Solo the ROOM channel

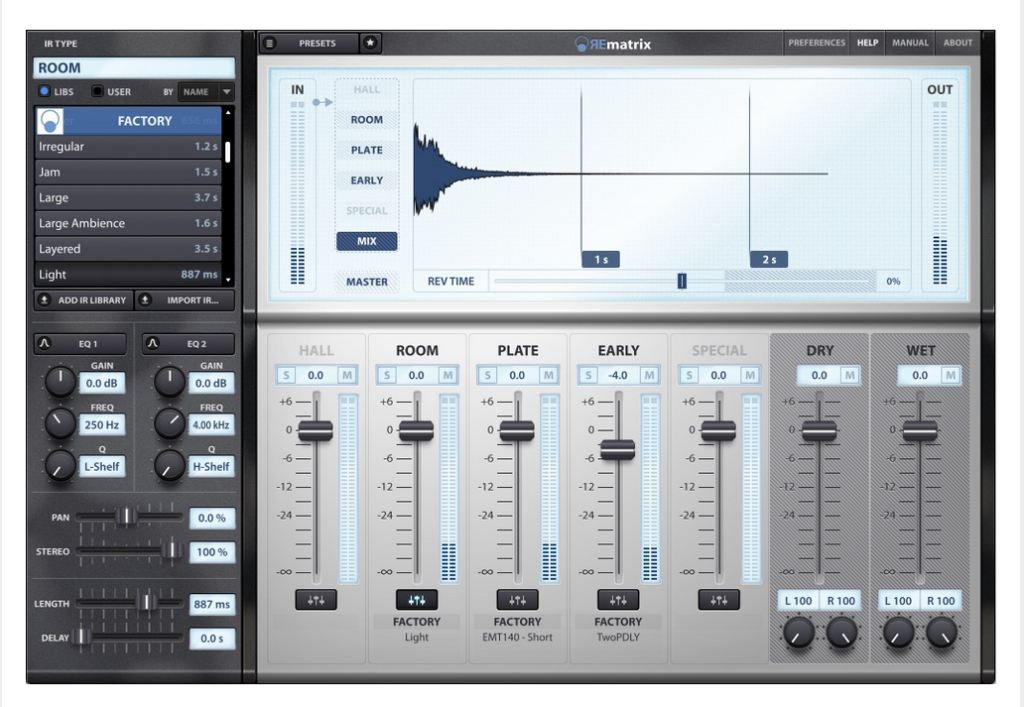pos(387,375)
